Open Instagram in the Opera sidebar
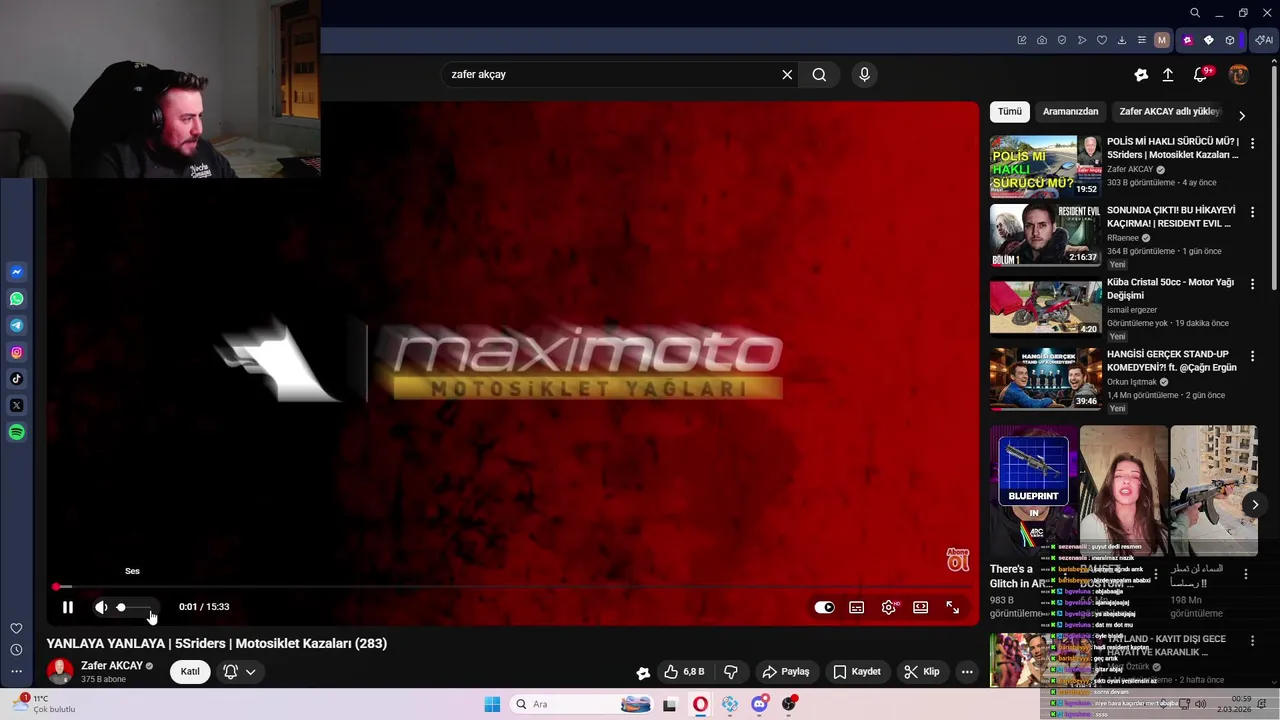1280x720 pixels. 17,352
